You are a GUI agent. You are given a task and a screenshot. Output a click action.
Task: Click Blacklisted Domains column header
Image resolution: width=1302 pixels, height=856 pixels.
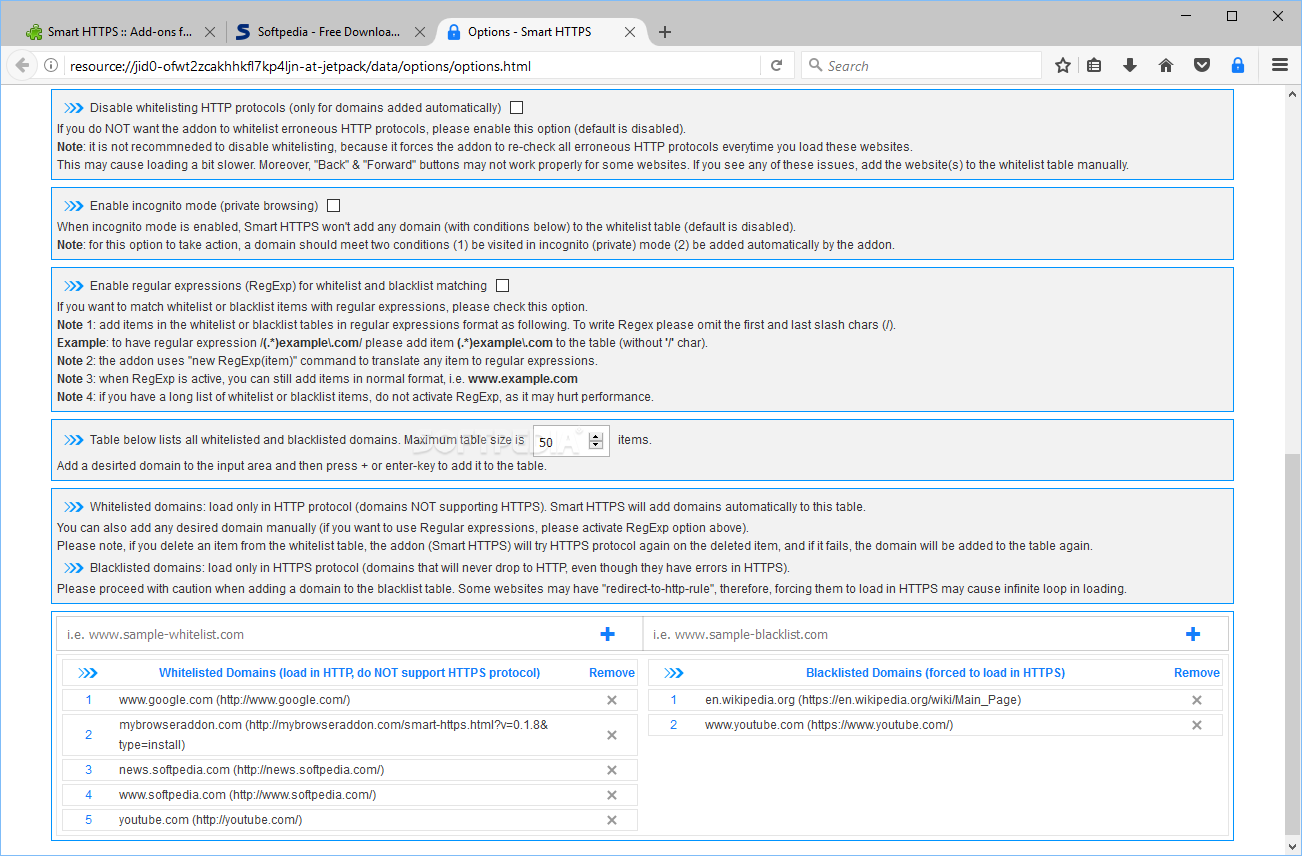(x=935, y=673)
